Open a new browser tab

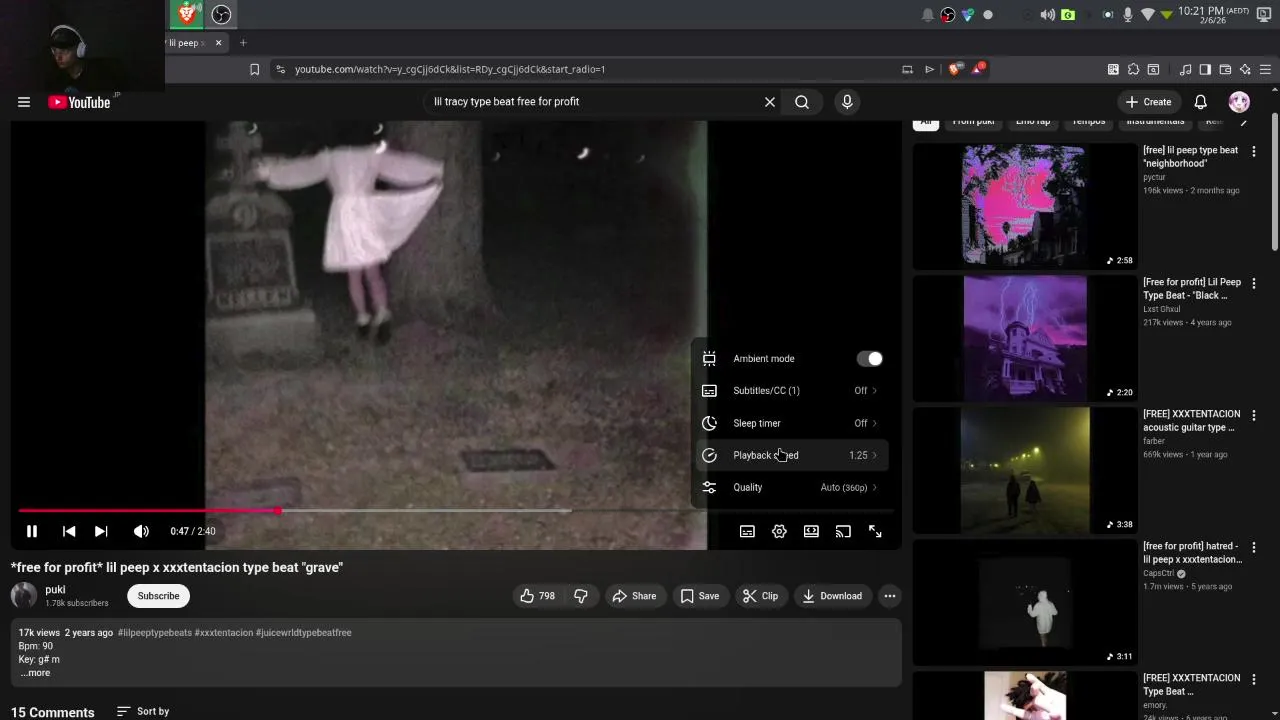click(x=243, y=43)
